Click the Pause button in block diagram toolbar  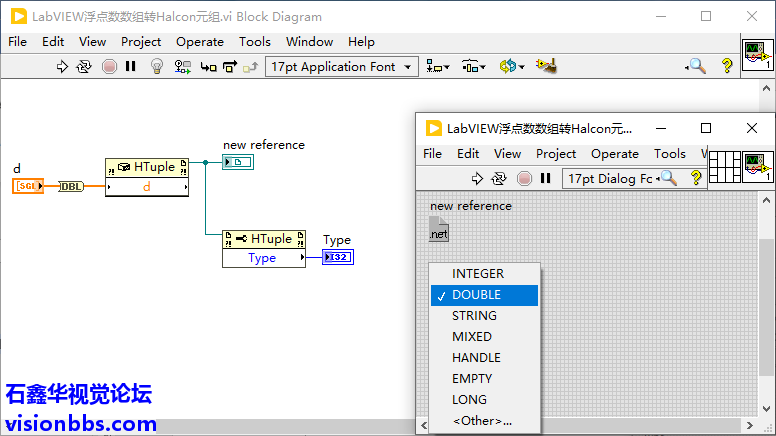(x=132, y=67)
